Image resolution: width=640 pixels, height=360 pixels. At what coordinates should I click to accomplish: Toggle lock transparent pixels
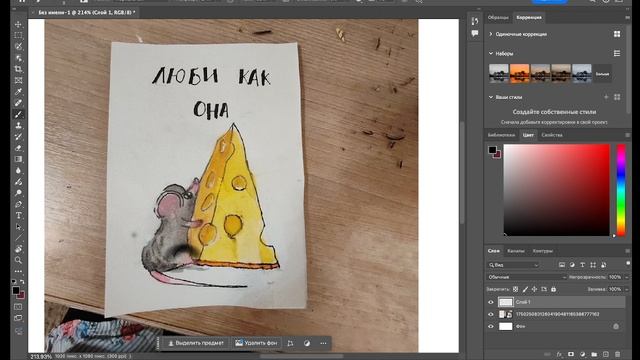pos(516,289)
